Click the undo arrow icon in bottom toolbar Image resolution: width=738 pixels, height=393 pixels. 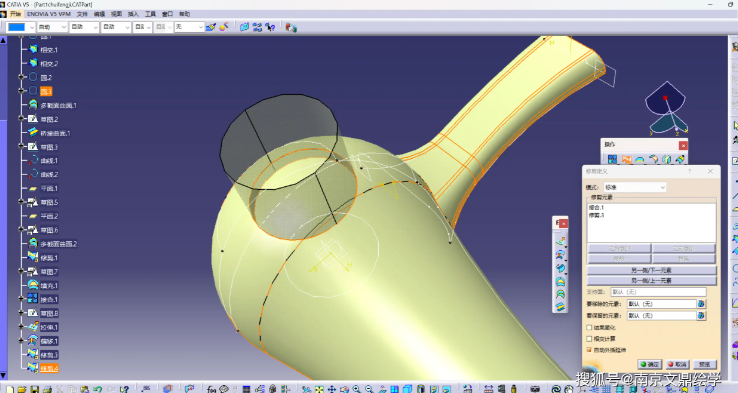(x=97, y=389)
